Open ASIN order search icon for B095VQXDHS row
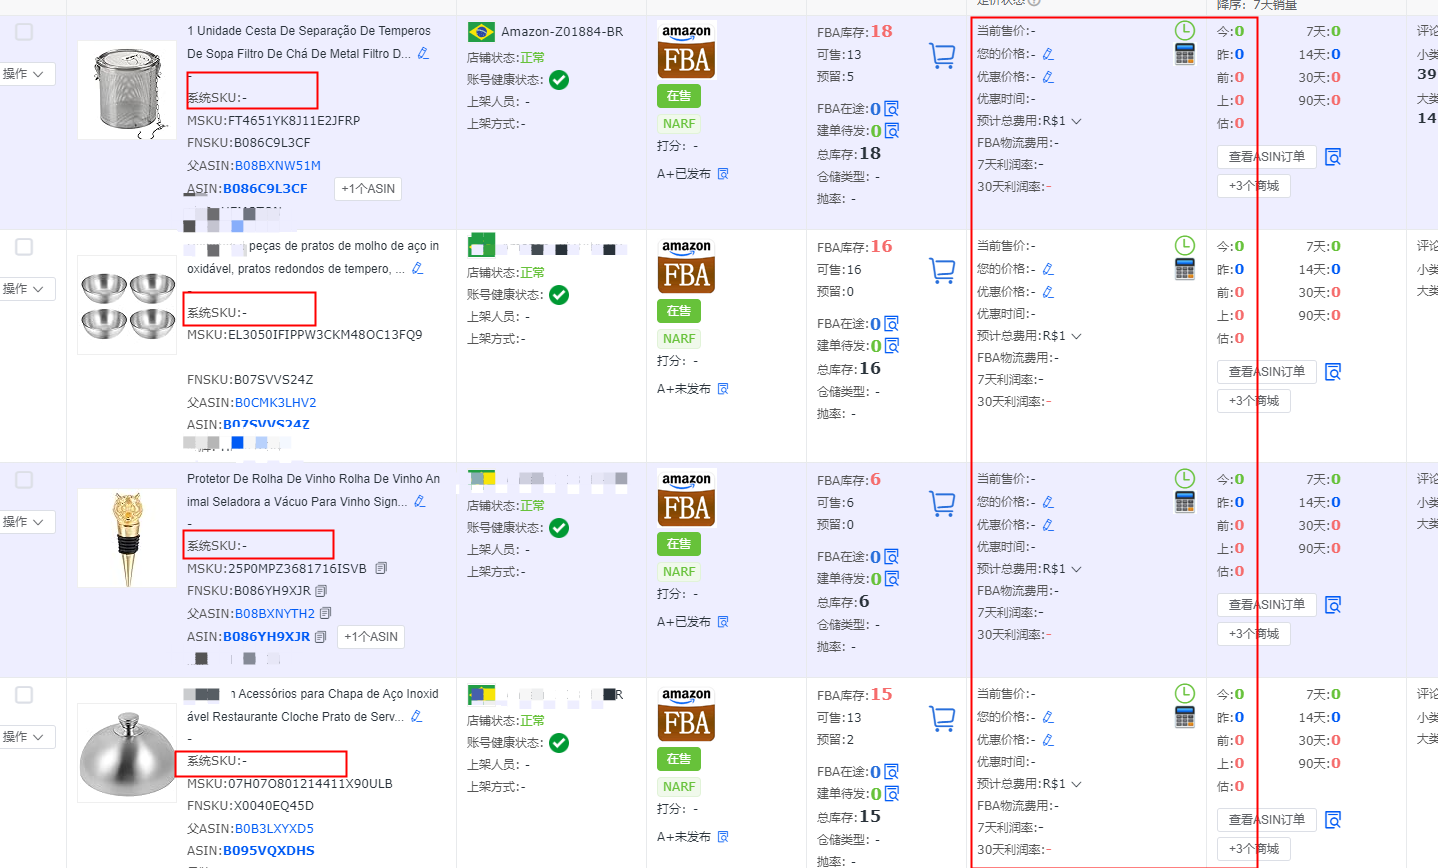Viewport: 1438px width, 868px height. click(1333, 820)
